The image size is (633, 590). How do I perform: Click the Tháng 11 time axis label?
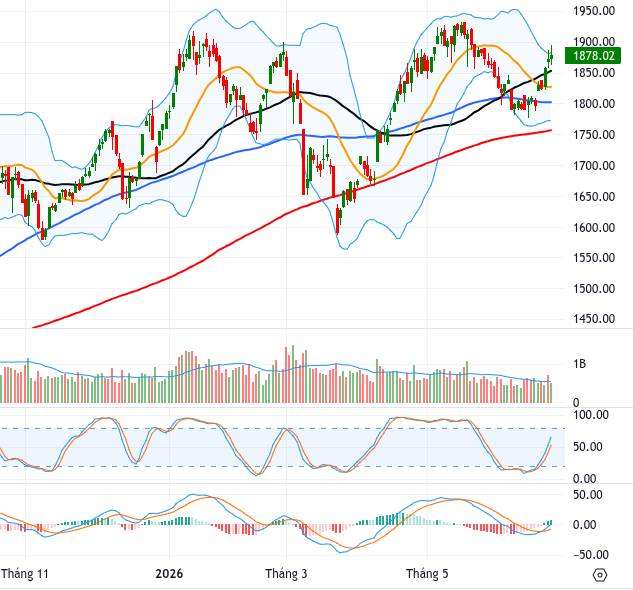coord(25,573)
